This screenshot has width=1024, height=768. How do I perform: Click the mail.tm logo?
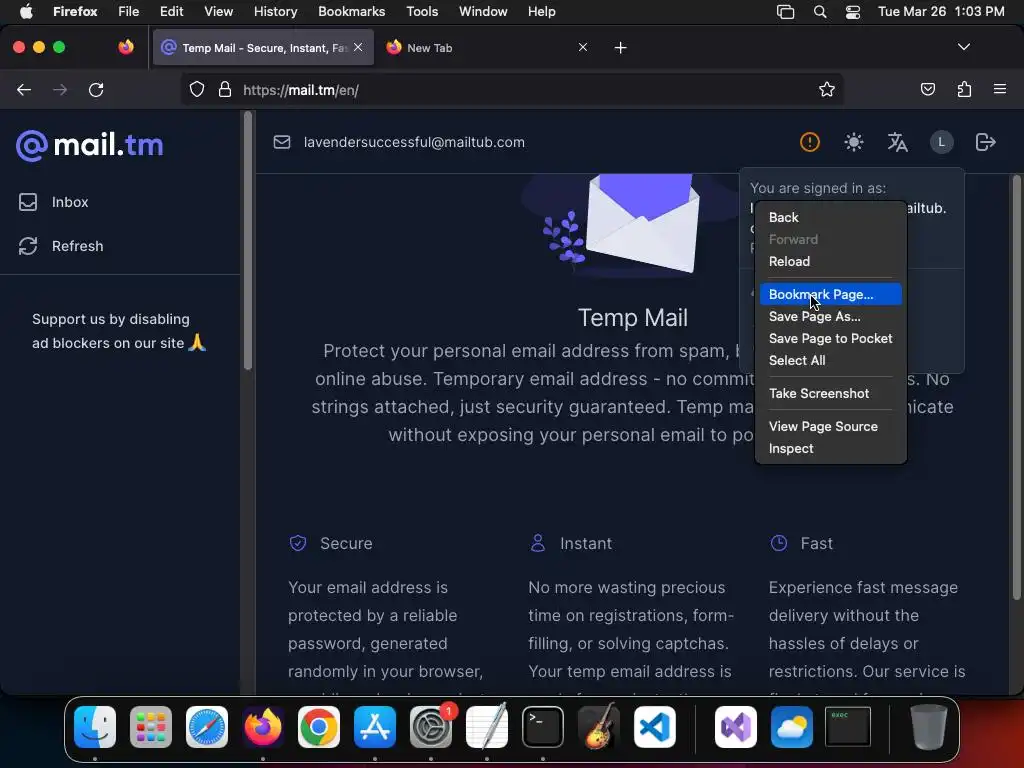89,145
